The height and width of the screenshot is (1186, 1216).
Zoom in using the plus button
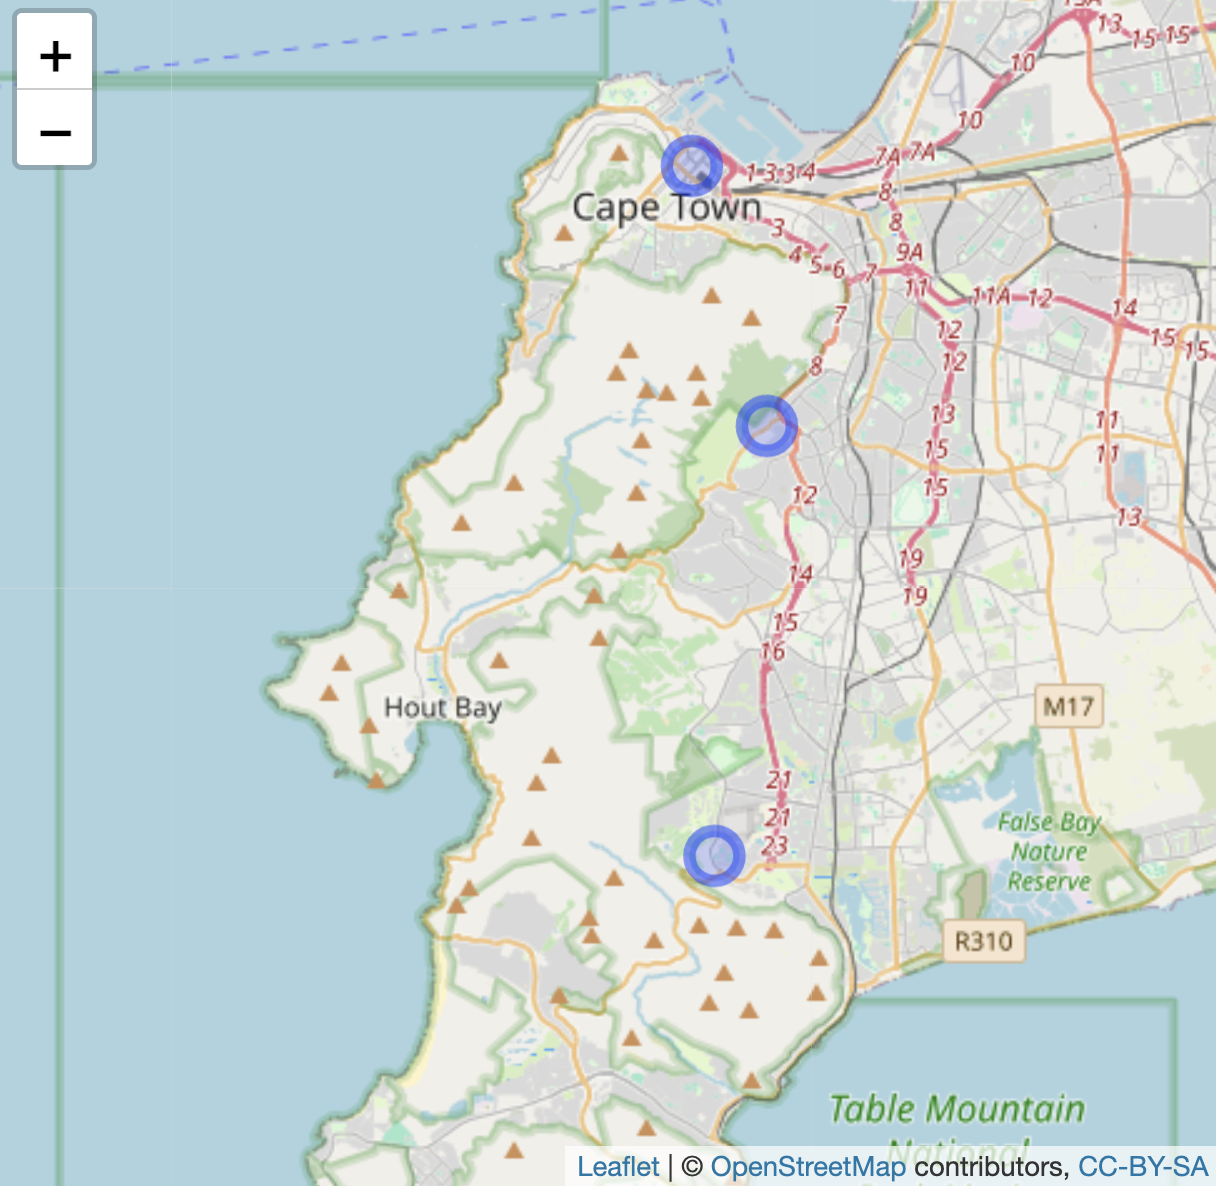54,55
